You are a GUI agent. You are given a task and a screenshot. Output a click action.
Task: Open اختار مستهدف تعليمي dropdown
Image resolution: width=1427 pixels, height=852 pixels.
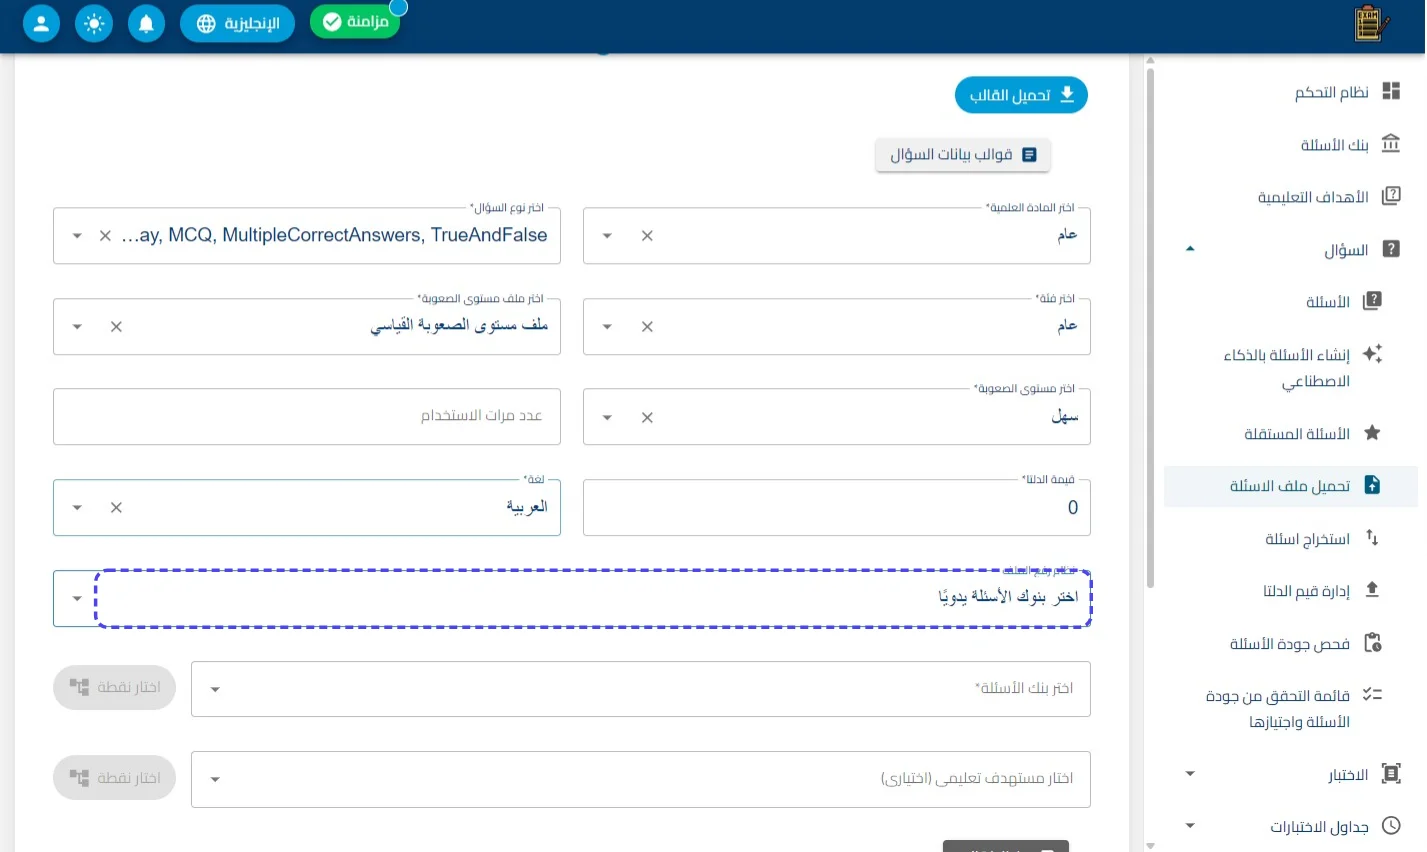point(641,779)
